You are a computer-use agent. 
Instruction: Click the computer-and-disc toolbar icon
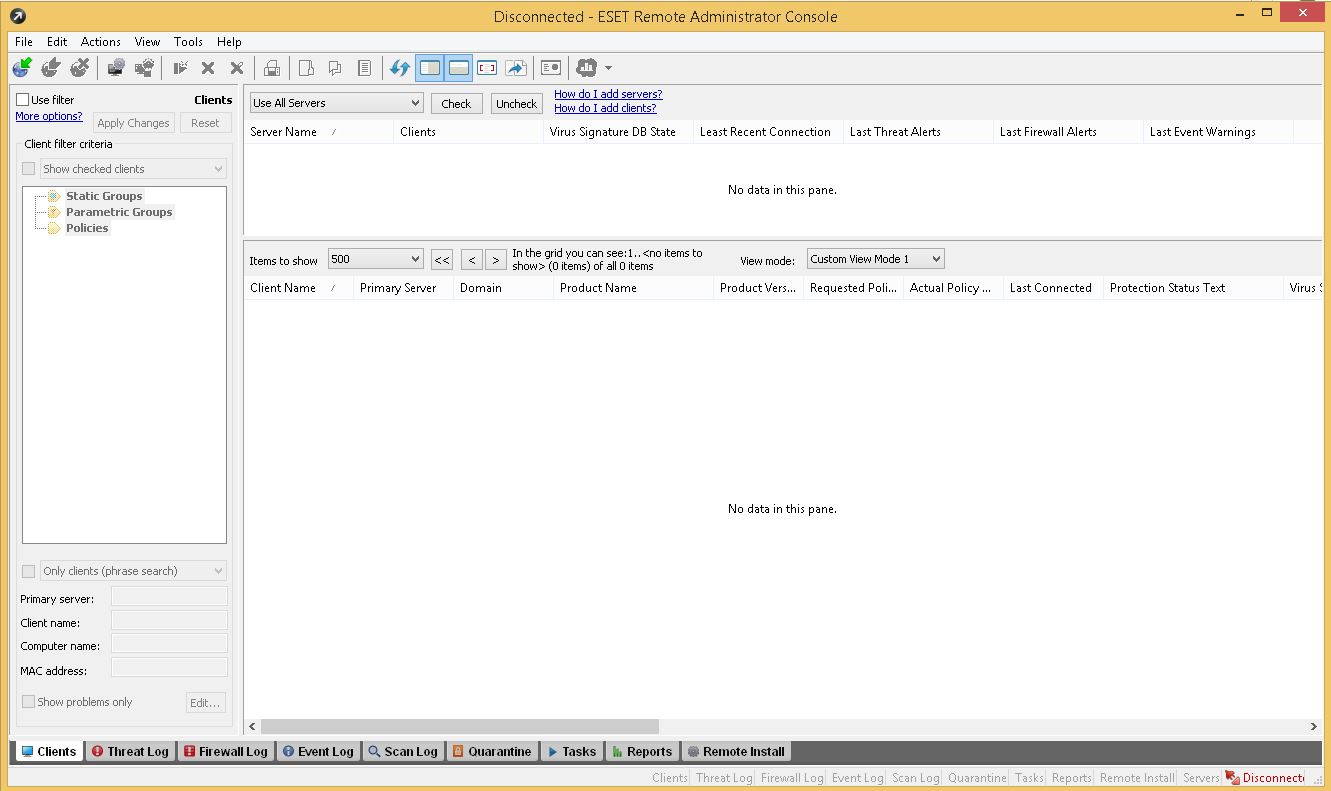point(116,68)
